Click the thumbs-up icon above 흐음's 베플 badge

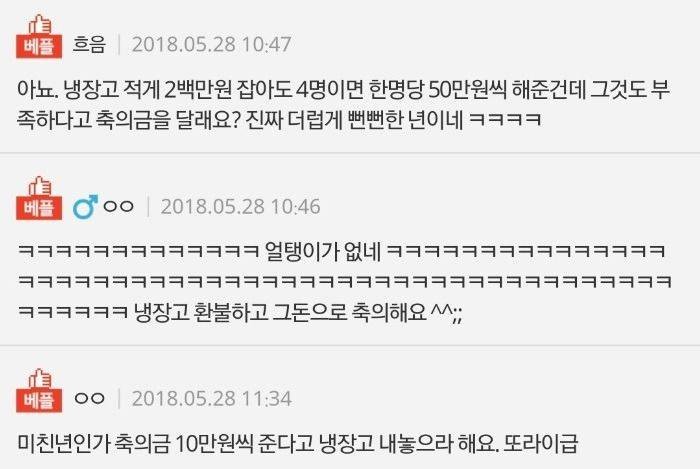pyautogui.click(x=39, y=24)
